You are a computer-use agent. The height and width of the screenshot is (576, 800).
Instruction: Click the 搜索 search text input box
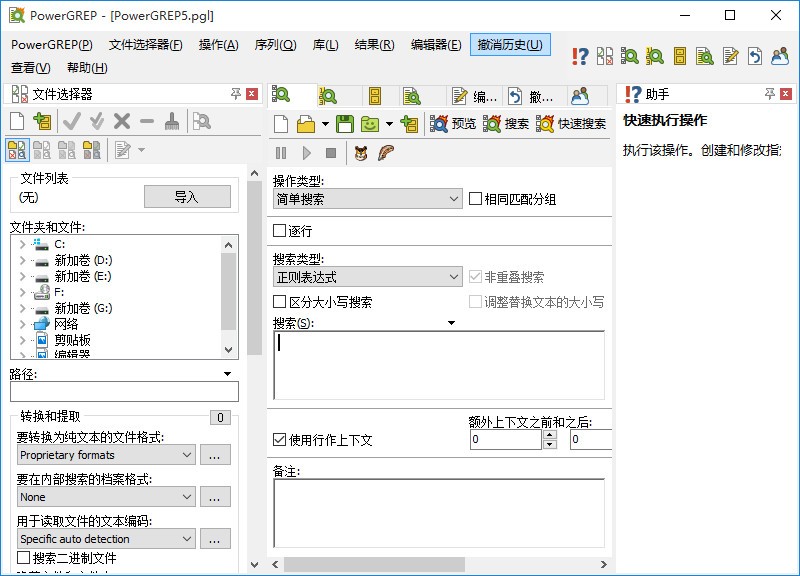pos(439,365)
